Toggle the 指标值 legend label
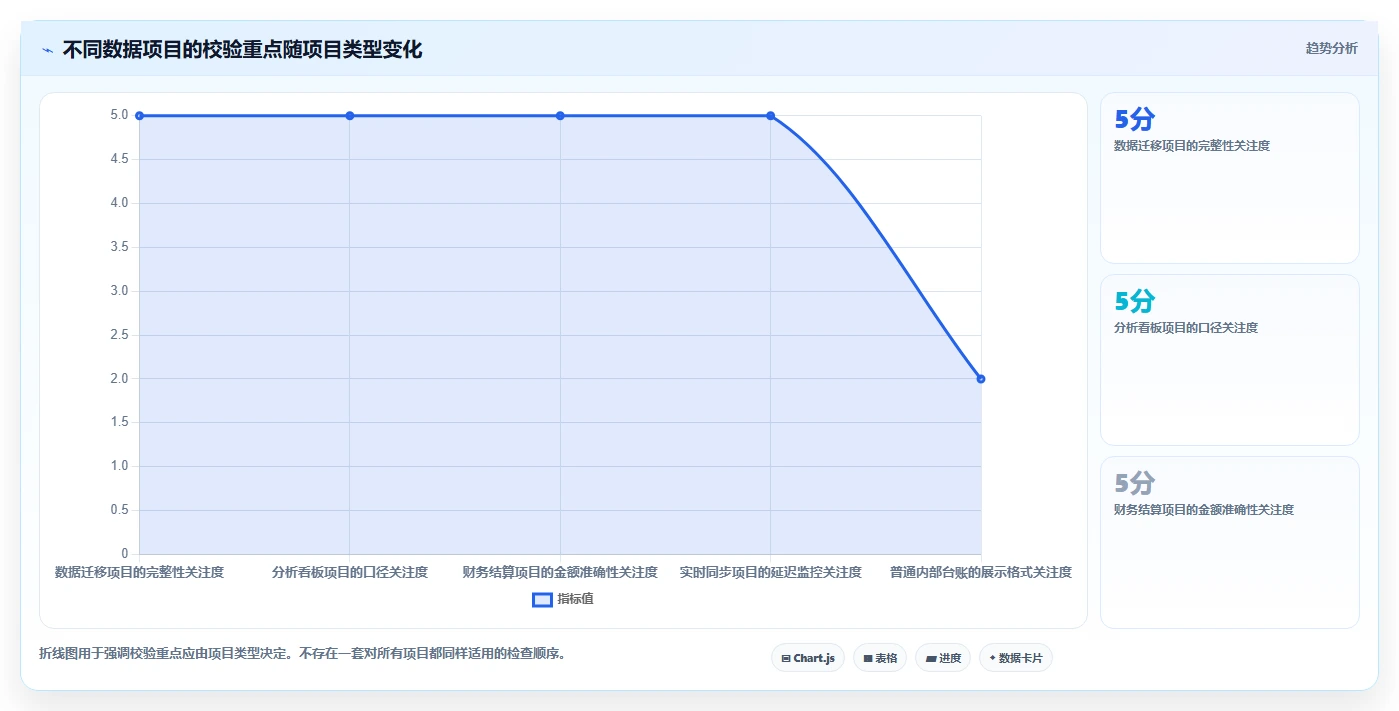Image resolution: width=1399 pixels, height=711 pixels. pos(576,599)
